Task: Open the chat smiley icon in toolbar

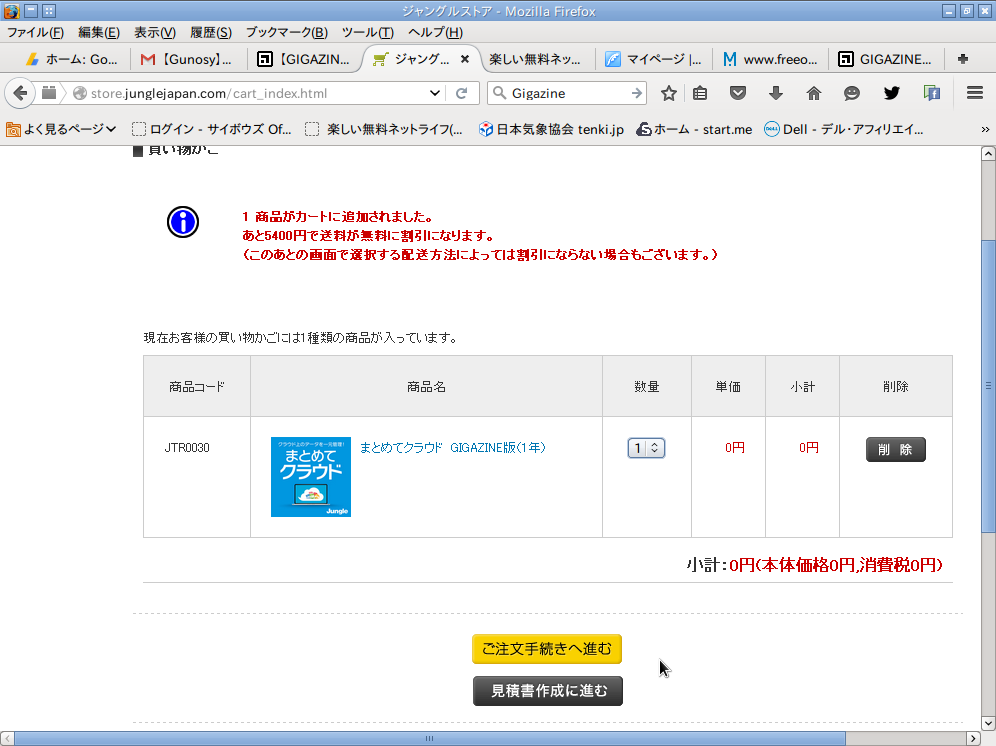Action: (x=852, y=93)
